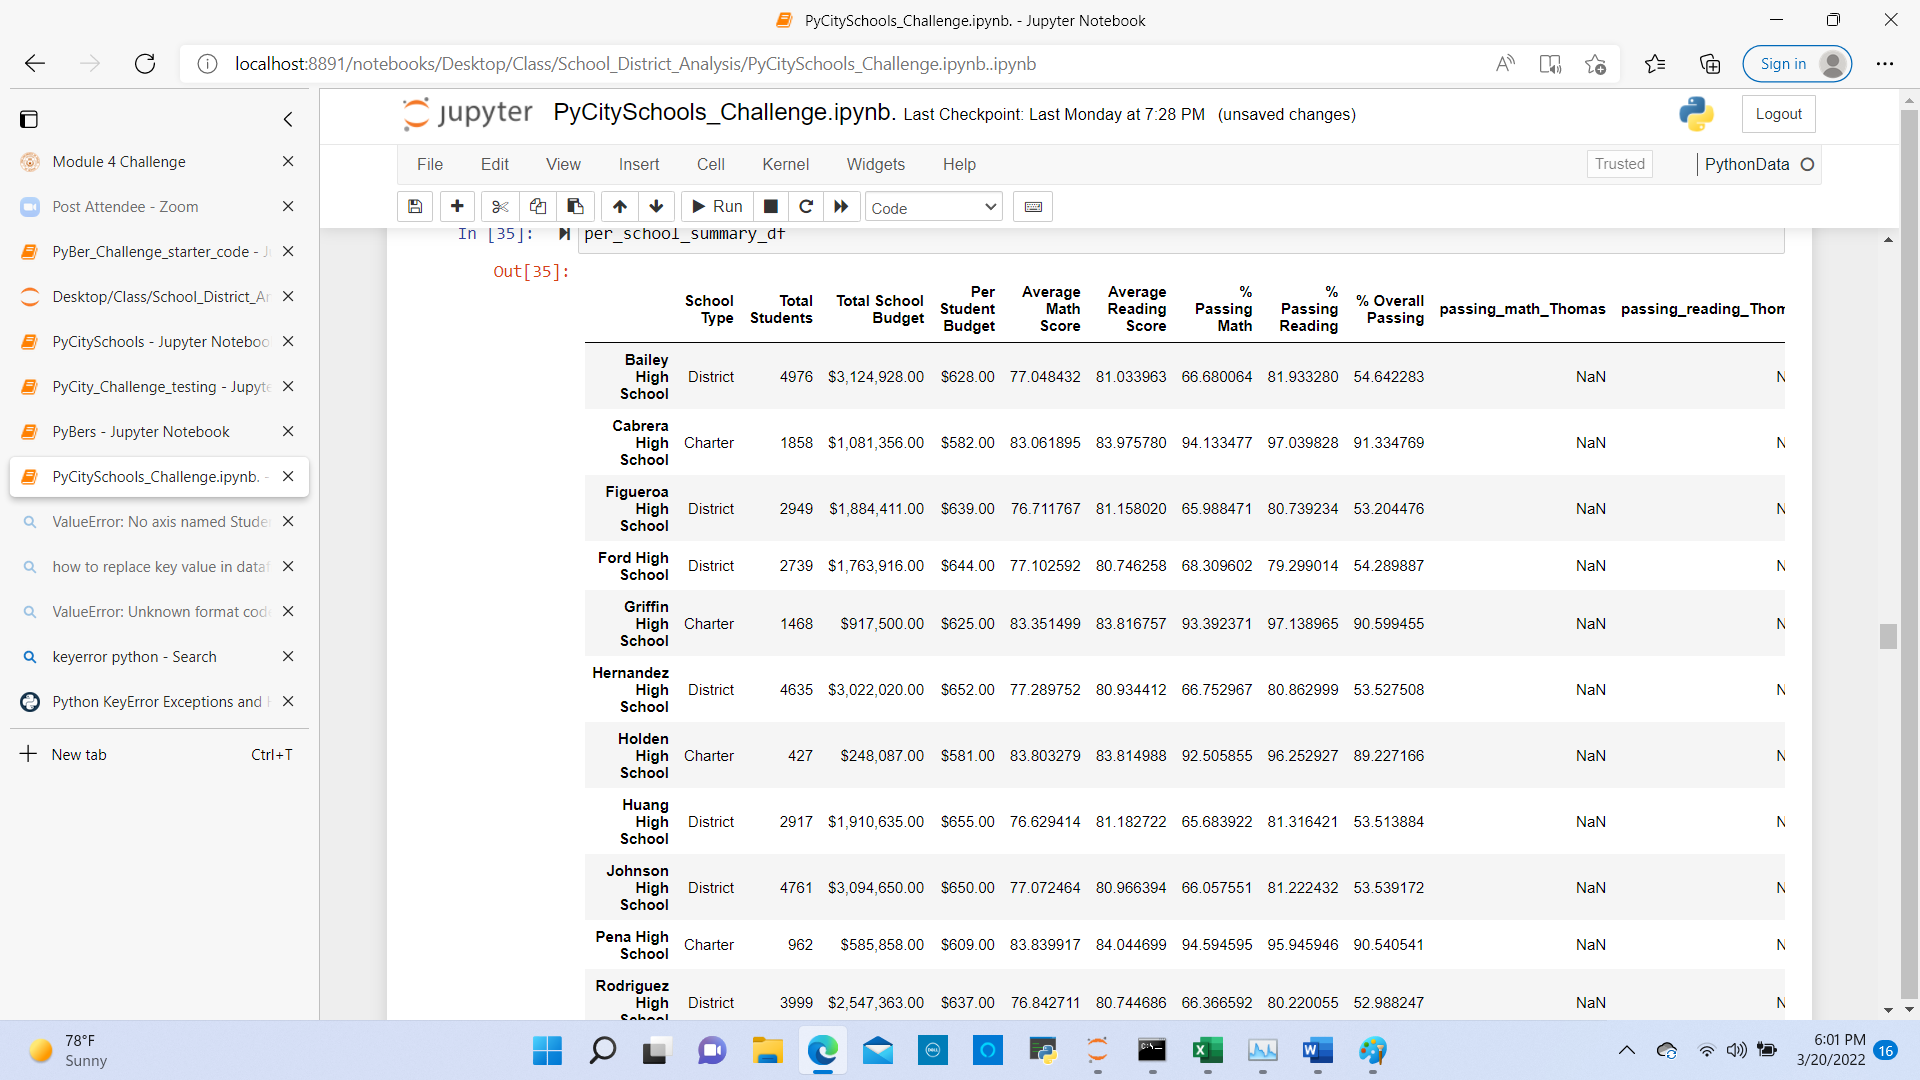
Task: Refresh the browser page
Action: point(145,64)
